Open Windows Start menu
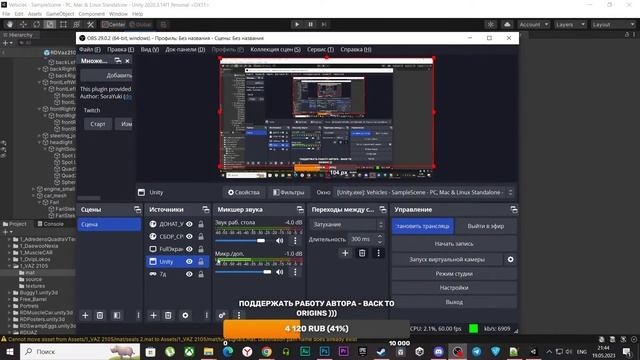The height and width of the screenshot is (360, 640). click(10, 351)
